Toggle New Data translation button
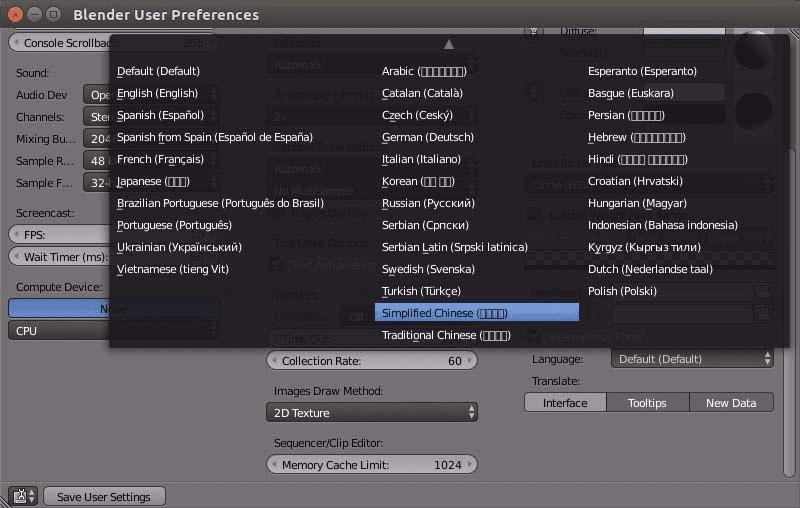This screenshot has height=508, width=800. click(731, 402)
